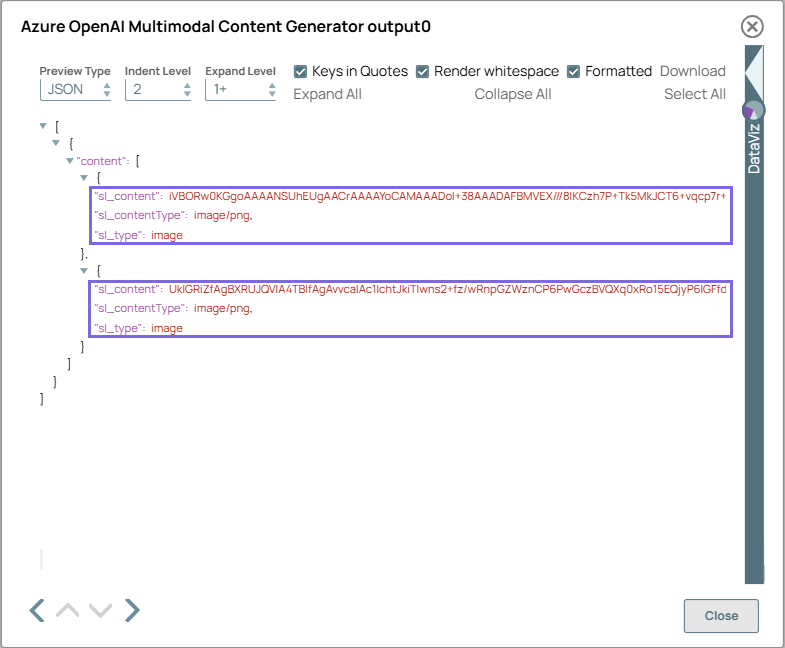This screenshot has width=785, height=648.
Task: Click Expand All
Action: [327, 94]
